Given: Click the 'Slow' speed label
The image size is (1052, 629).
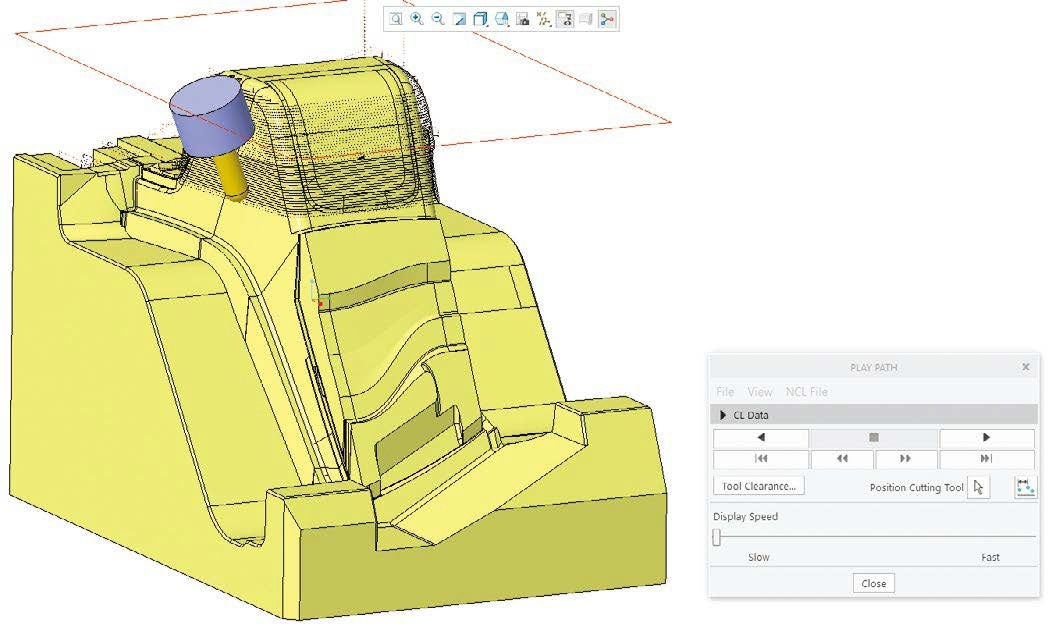Looking at the screenshot, I should [x=759, y=557].
